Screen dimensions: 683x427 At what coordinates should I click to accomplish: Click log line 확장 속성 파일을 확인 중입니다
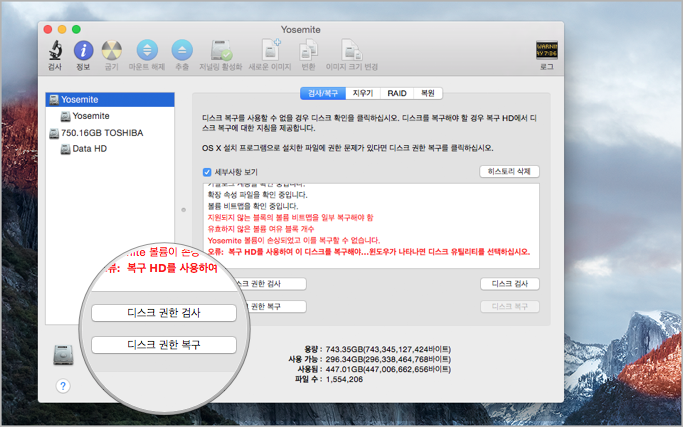click(257, 195)
